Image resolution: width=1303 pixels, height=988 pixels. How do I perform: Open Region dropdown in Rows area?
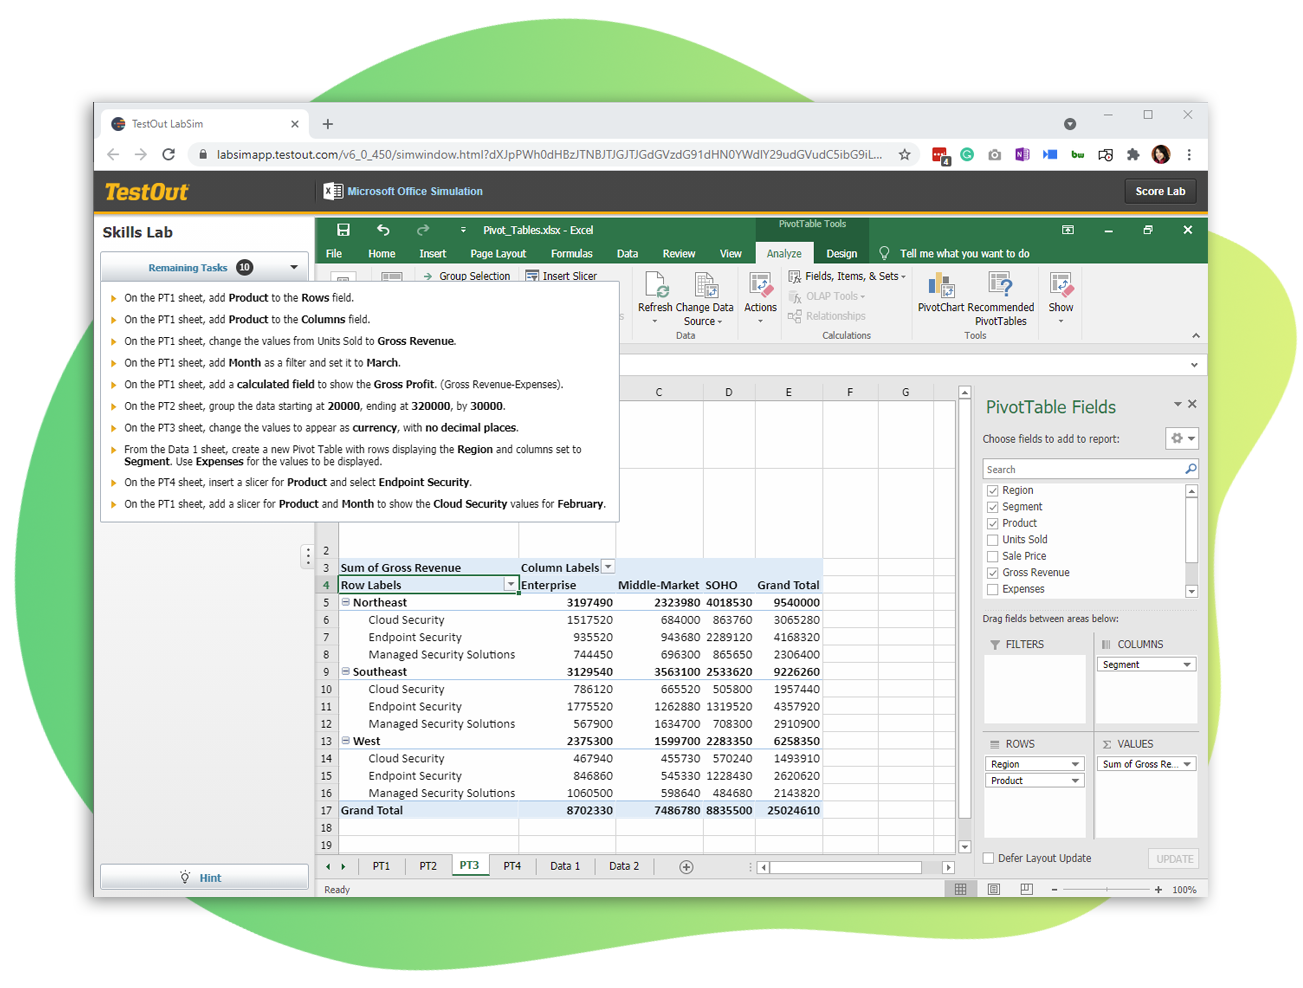coord(1075,764)
